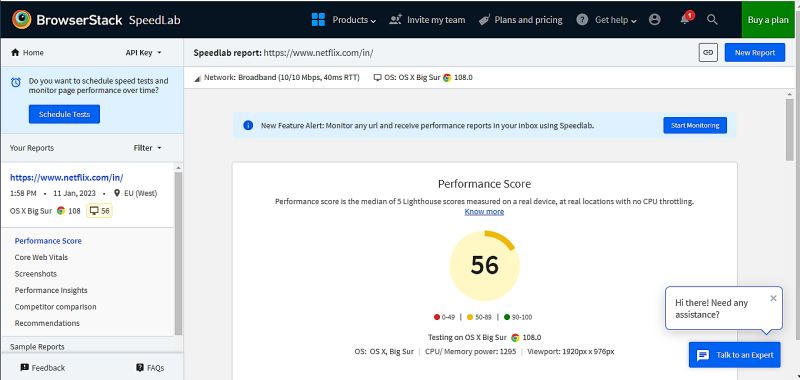Image resolution: width=800 pixels, height=380 pixels.
Task: Click the Sample Reports heading
Action: pos(37,347)
